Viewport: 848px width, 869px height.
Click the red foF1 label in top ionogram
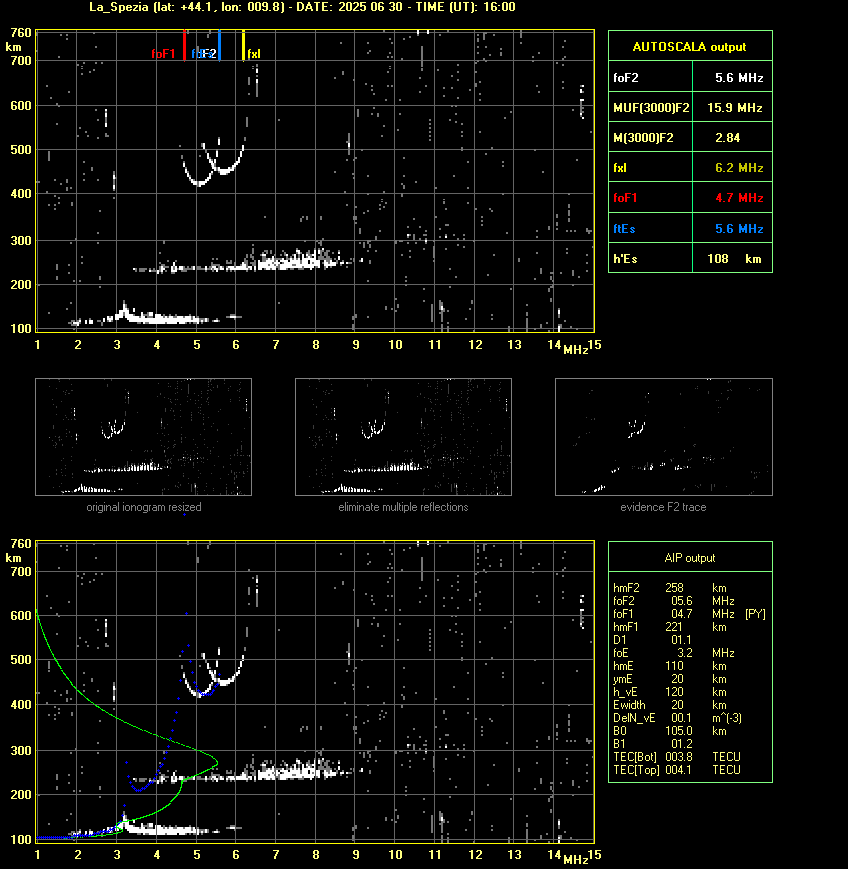[163, 54]
